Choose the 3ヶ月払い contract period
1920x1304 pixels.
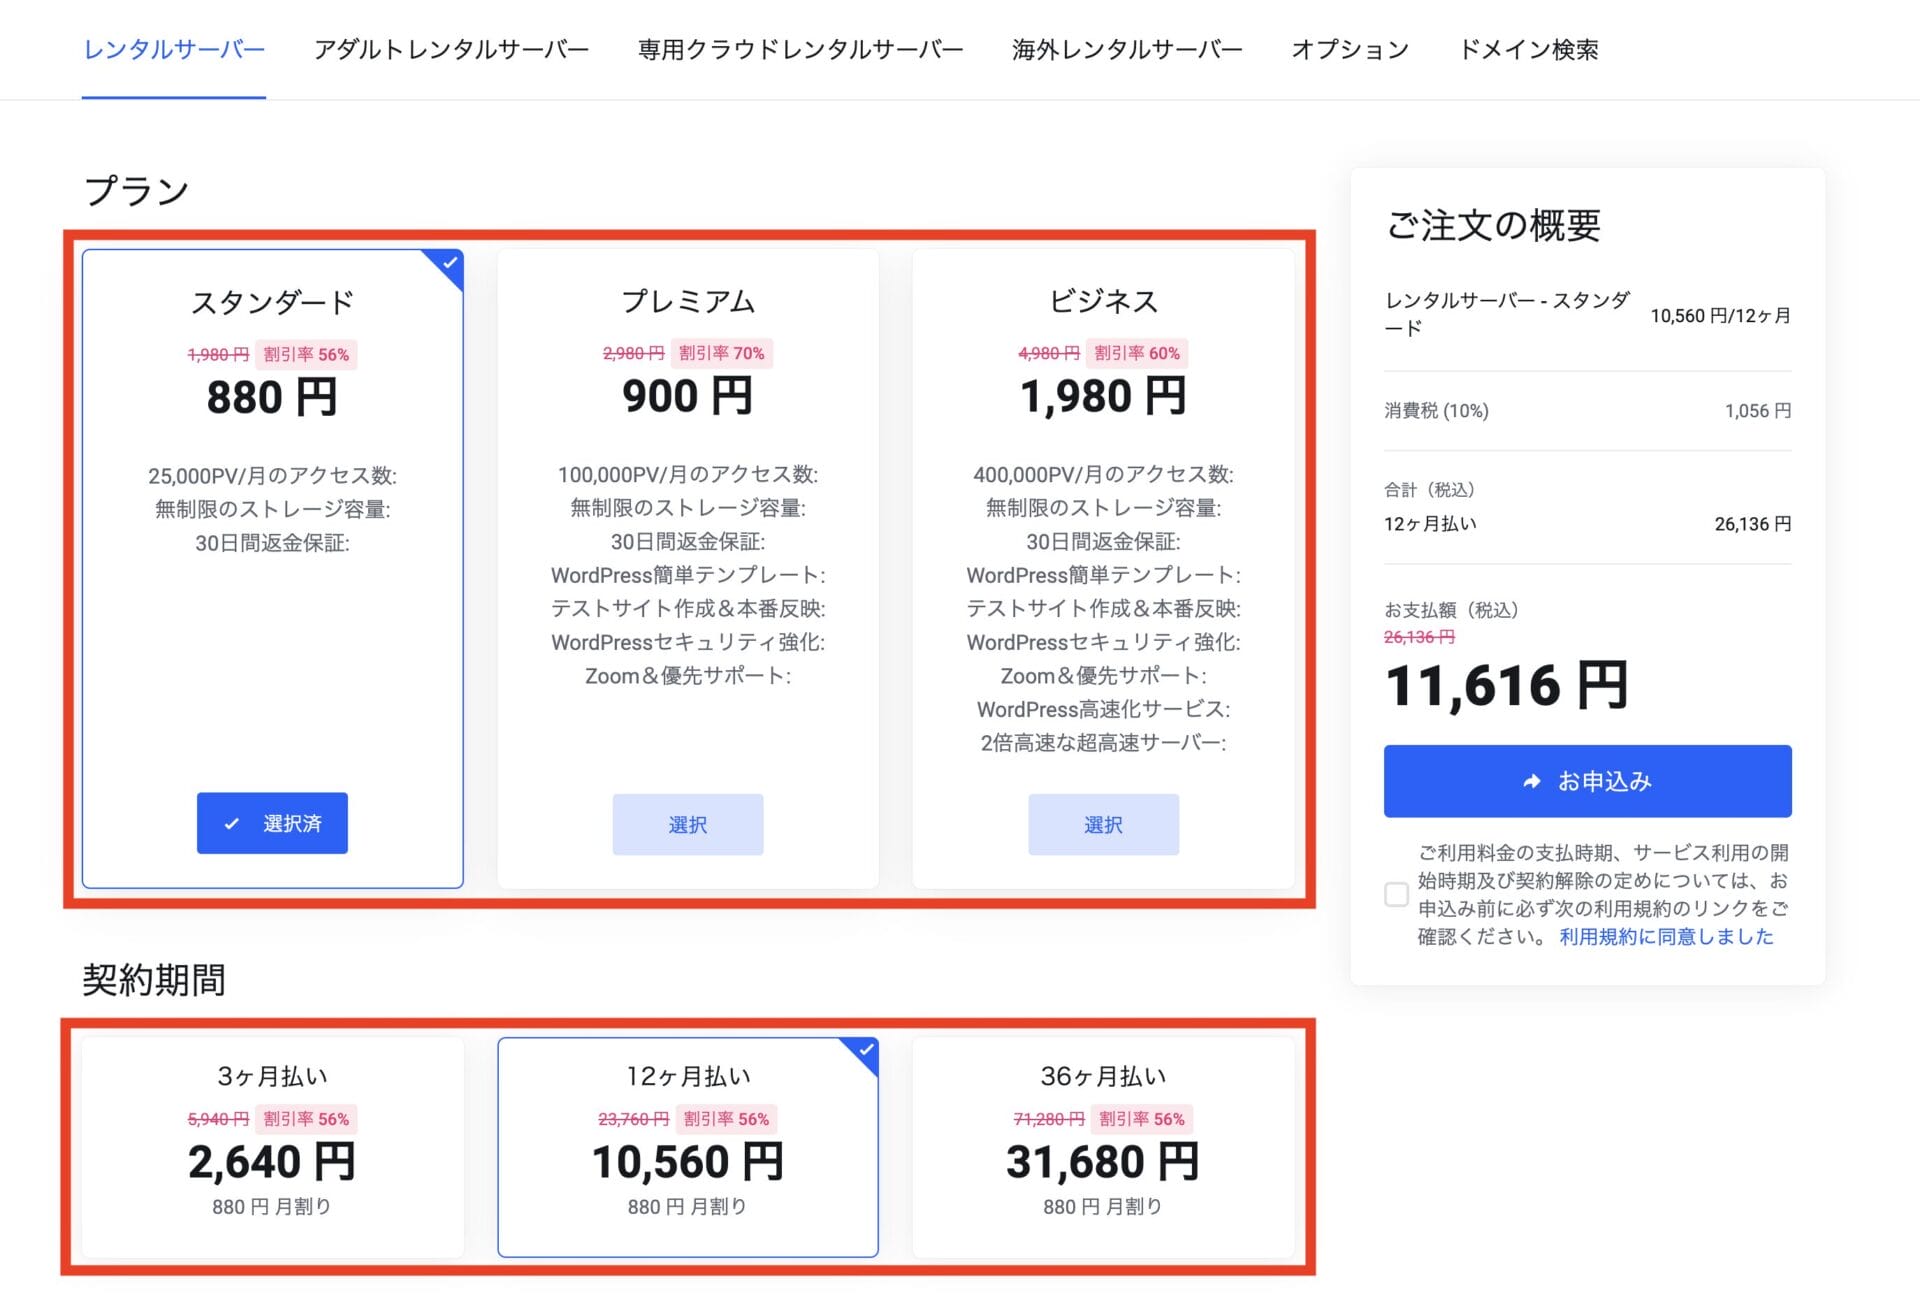coord(271,1145)
